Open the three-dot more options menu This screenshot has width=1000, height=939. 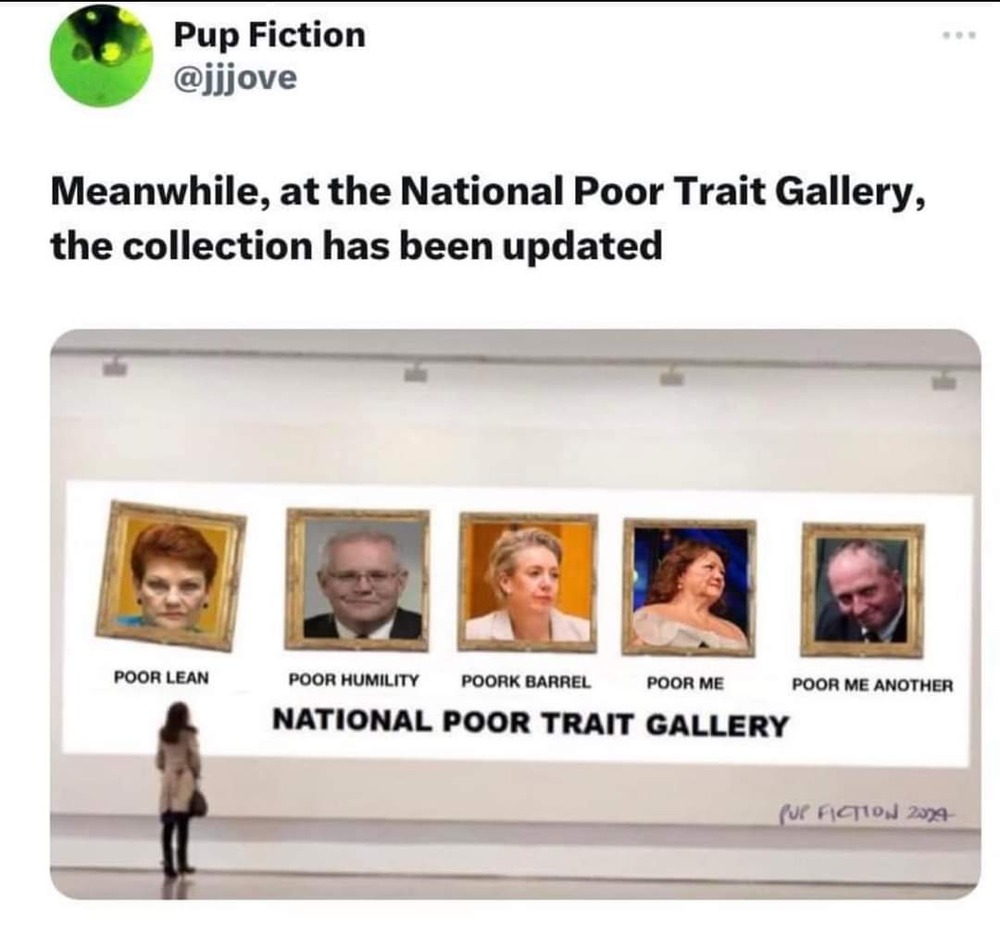959,36
